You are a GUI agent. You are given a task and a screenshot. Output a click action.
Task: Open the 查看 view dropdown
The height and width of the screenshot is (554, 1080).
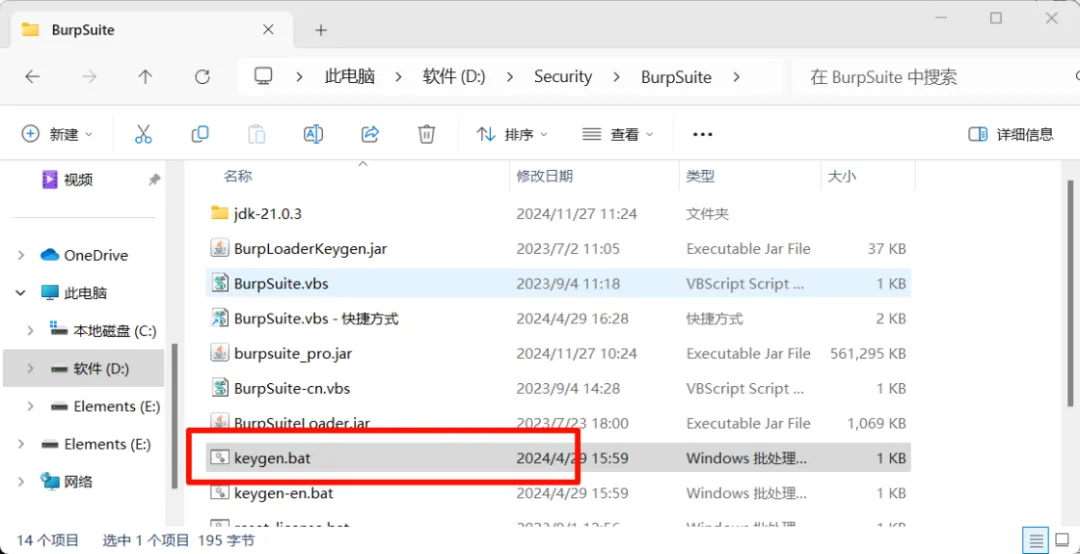click(x=618, y=134)
